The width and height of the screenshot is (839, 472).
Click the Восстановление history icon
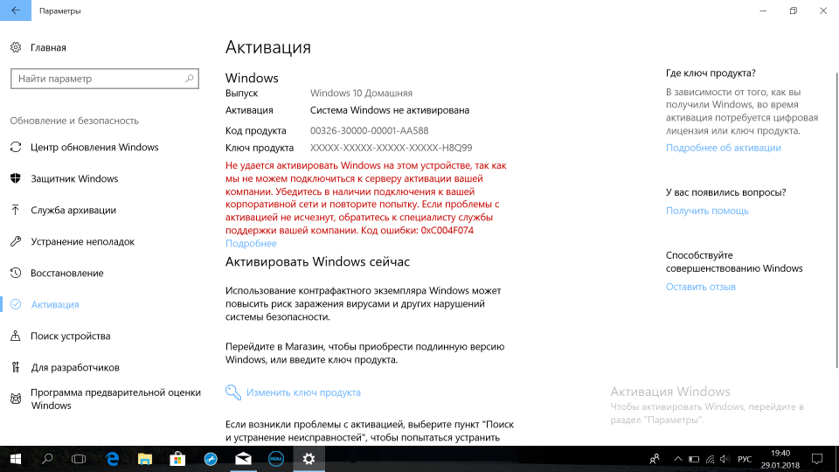16,273
